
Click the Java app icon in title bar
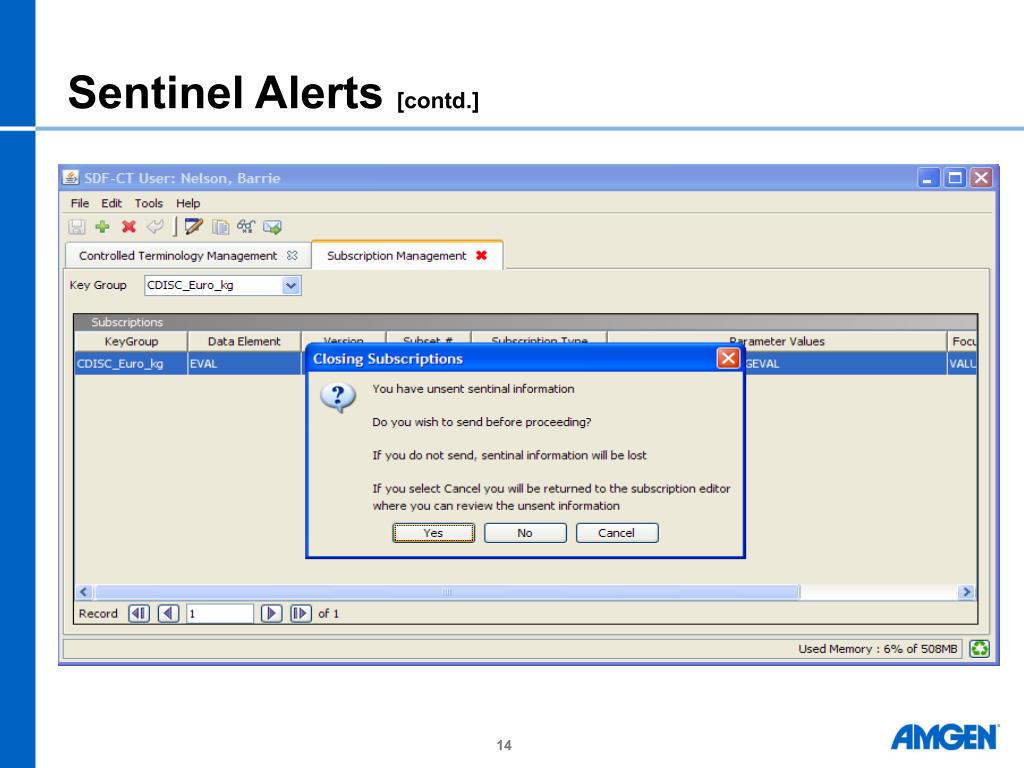(x=71, y=178)
